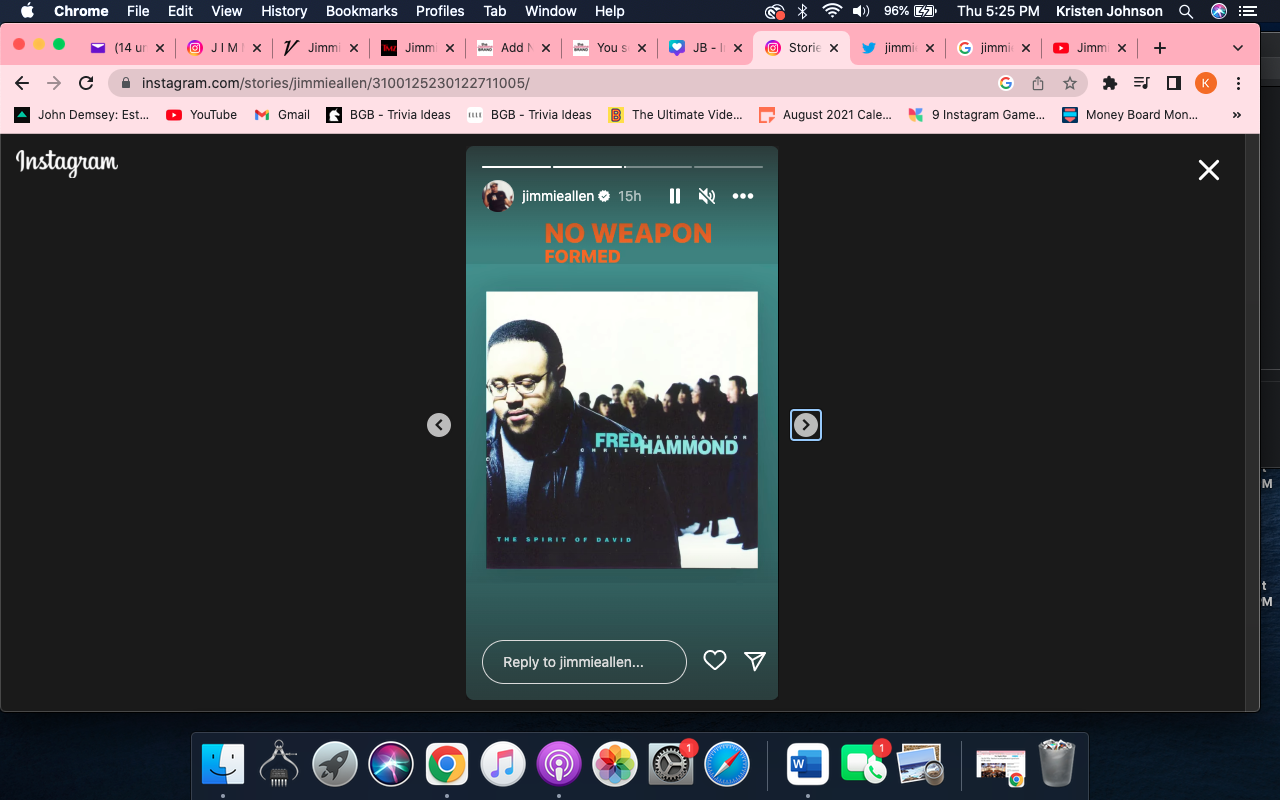Open story options three-dot menu
The width and height of the screenshot is (1280, 800).
[x=743, y=196]
